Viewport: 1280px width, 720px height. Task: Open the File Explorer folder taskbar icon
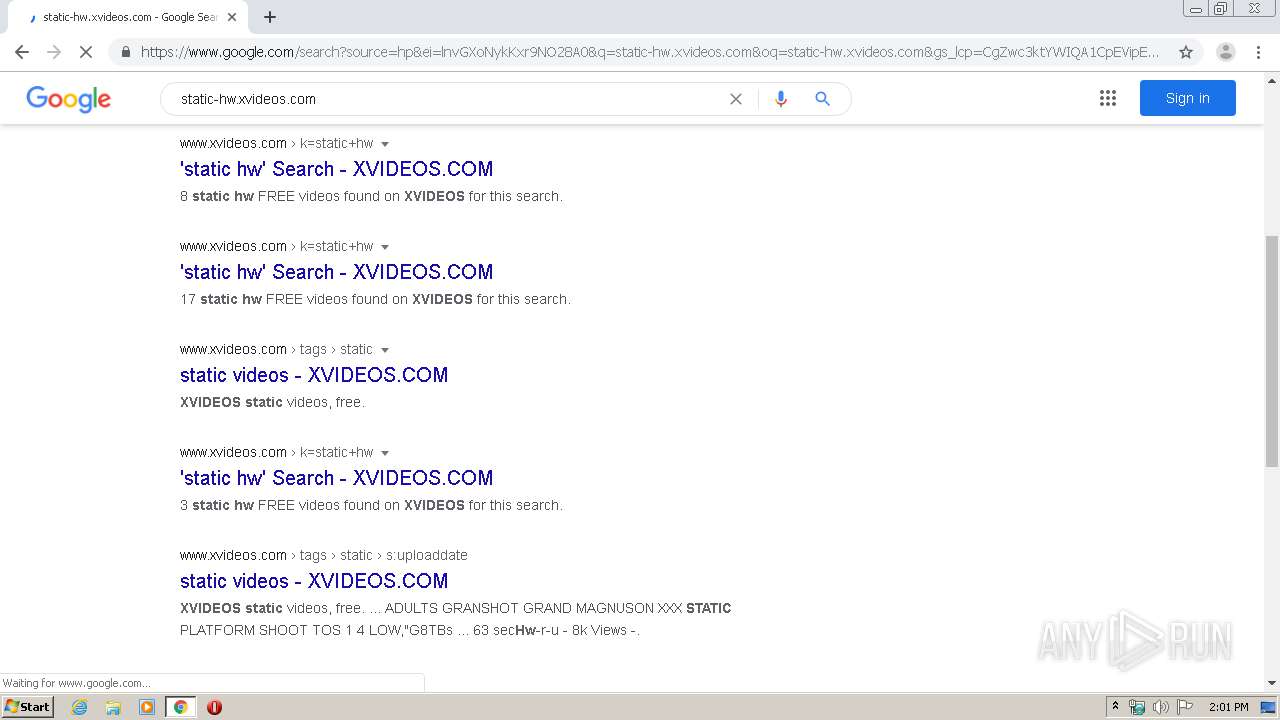coord(113,707)
